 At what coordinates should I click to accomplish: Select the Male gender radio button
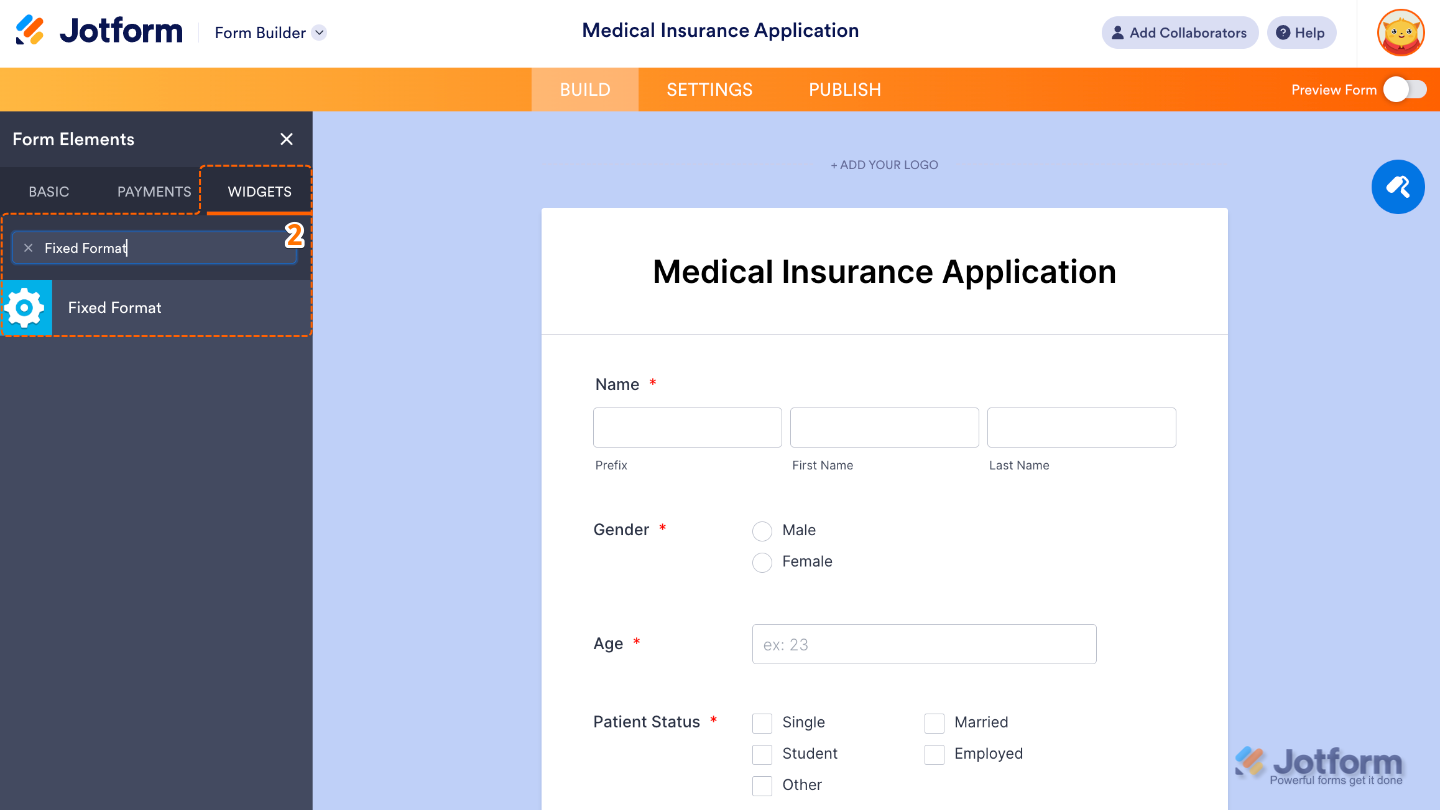pos(762,531)
